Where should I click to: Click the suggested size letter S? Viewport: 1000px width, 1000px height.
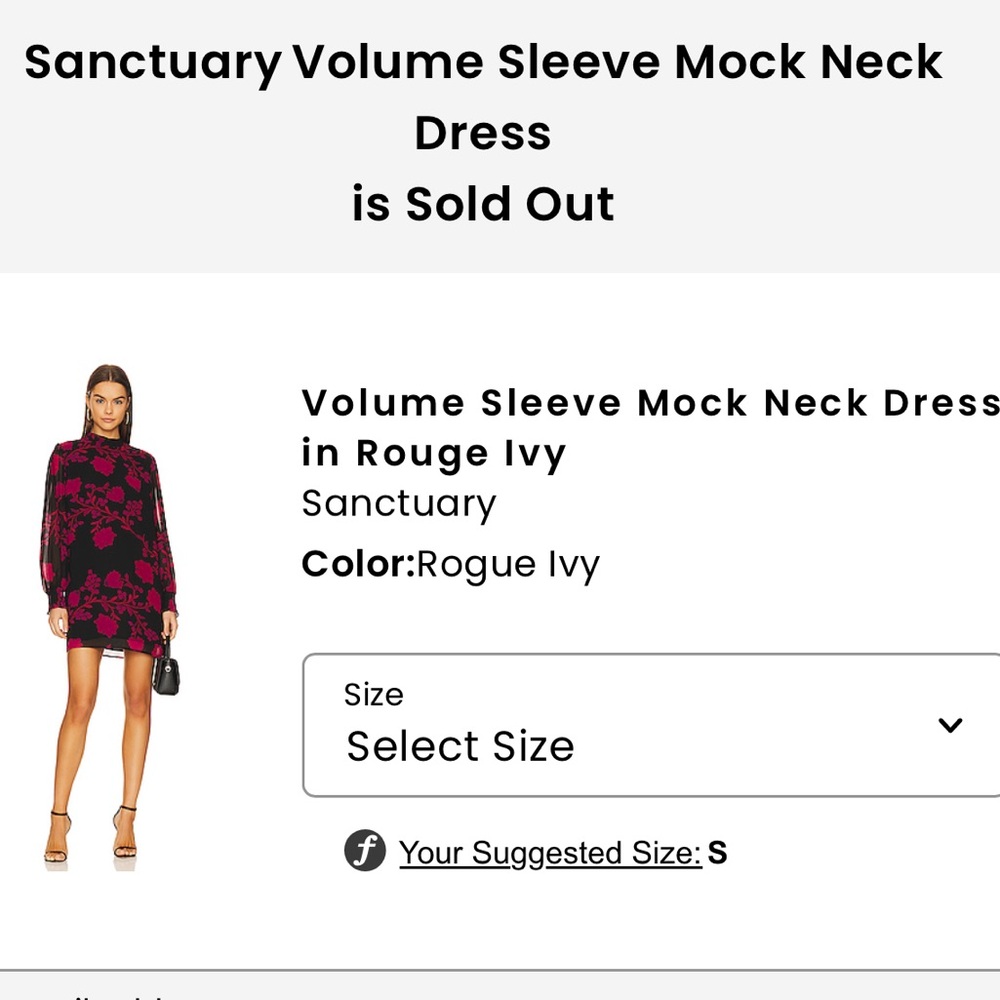pyautogui.click(x=715, y=852)
